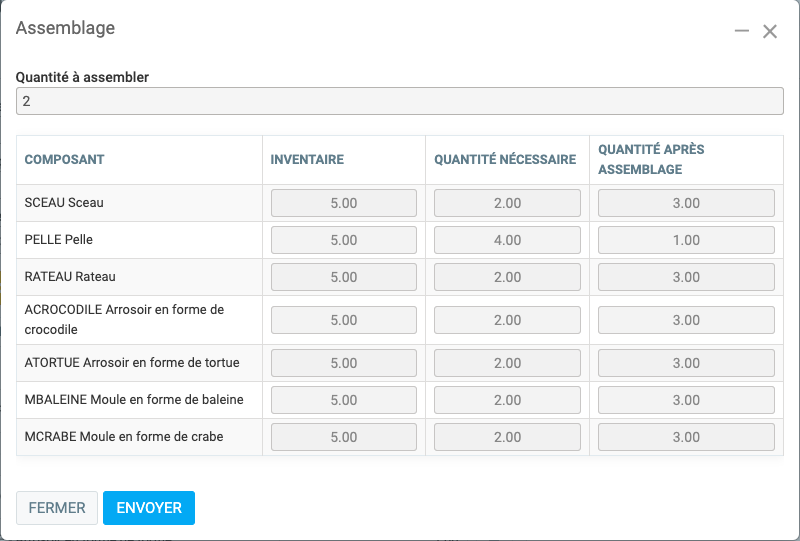This screenshot has height=541, width=800.
Task: Close the Assemblage dialog window
Action: tap(770, 31)
